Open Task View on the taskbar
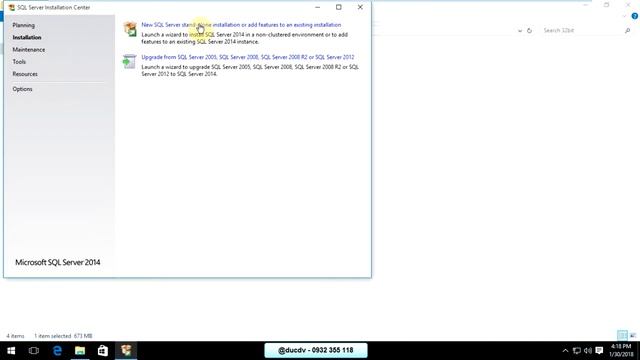 (34, 351)
